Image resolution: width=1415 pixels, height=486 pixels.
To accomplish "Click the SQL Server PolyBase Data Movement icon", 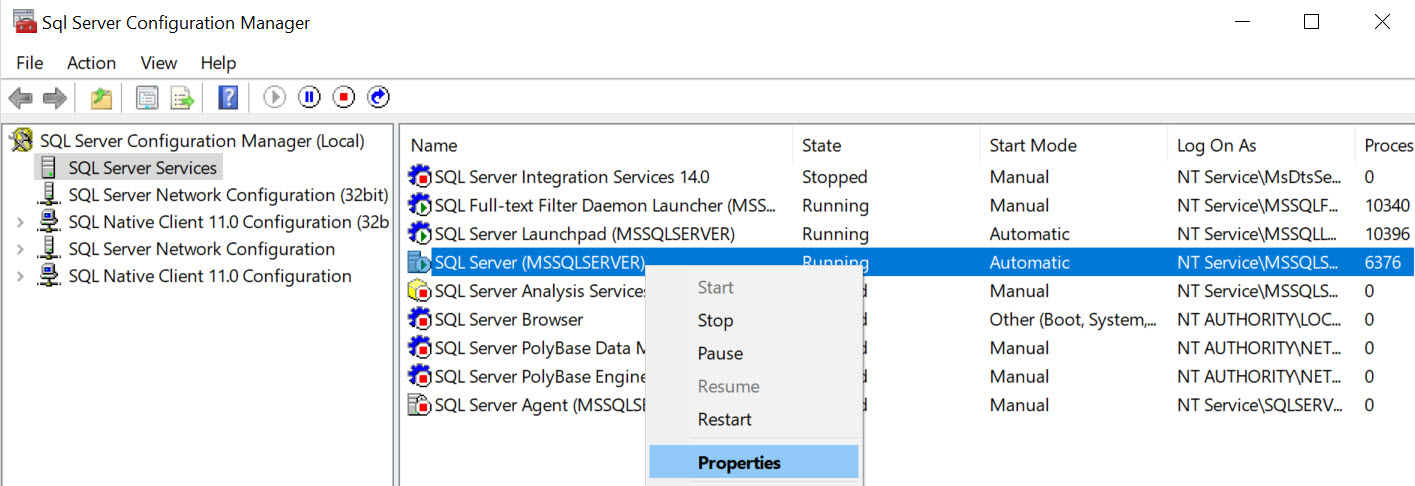I will click(x=420, y=348).
